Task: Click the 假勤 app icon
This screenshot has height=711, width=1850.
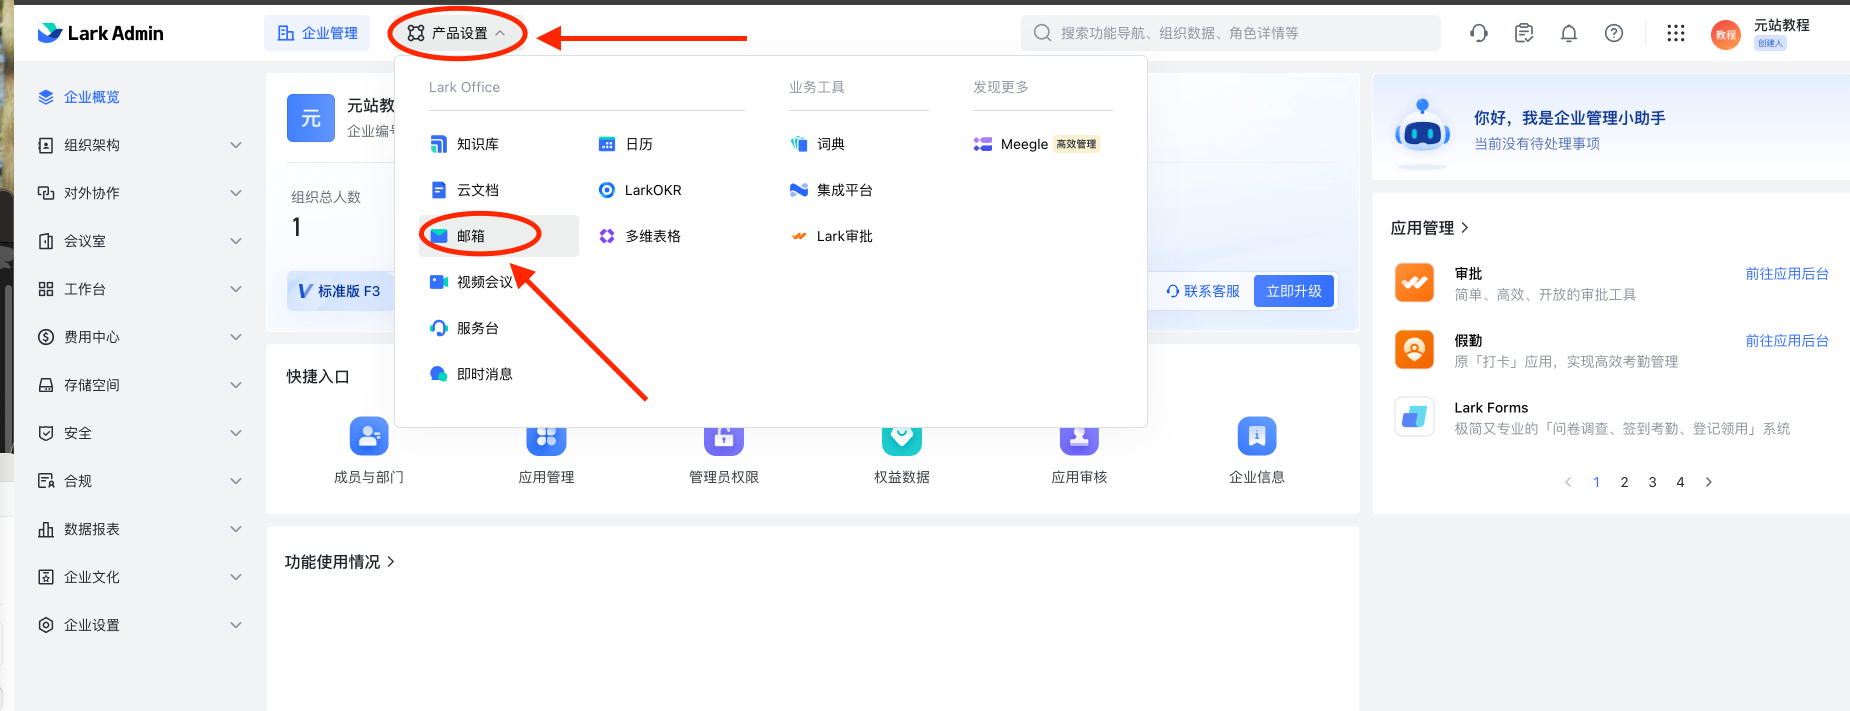Action: point(1414,350)
